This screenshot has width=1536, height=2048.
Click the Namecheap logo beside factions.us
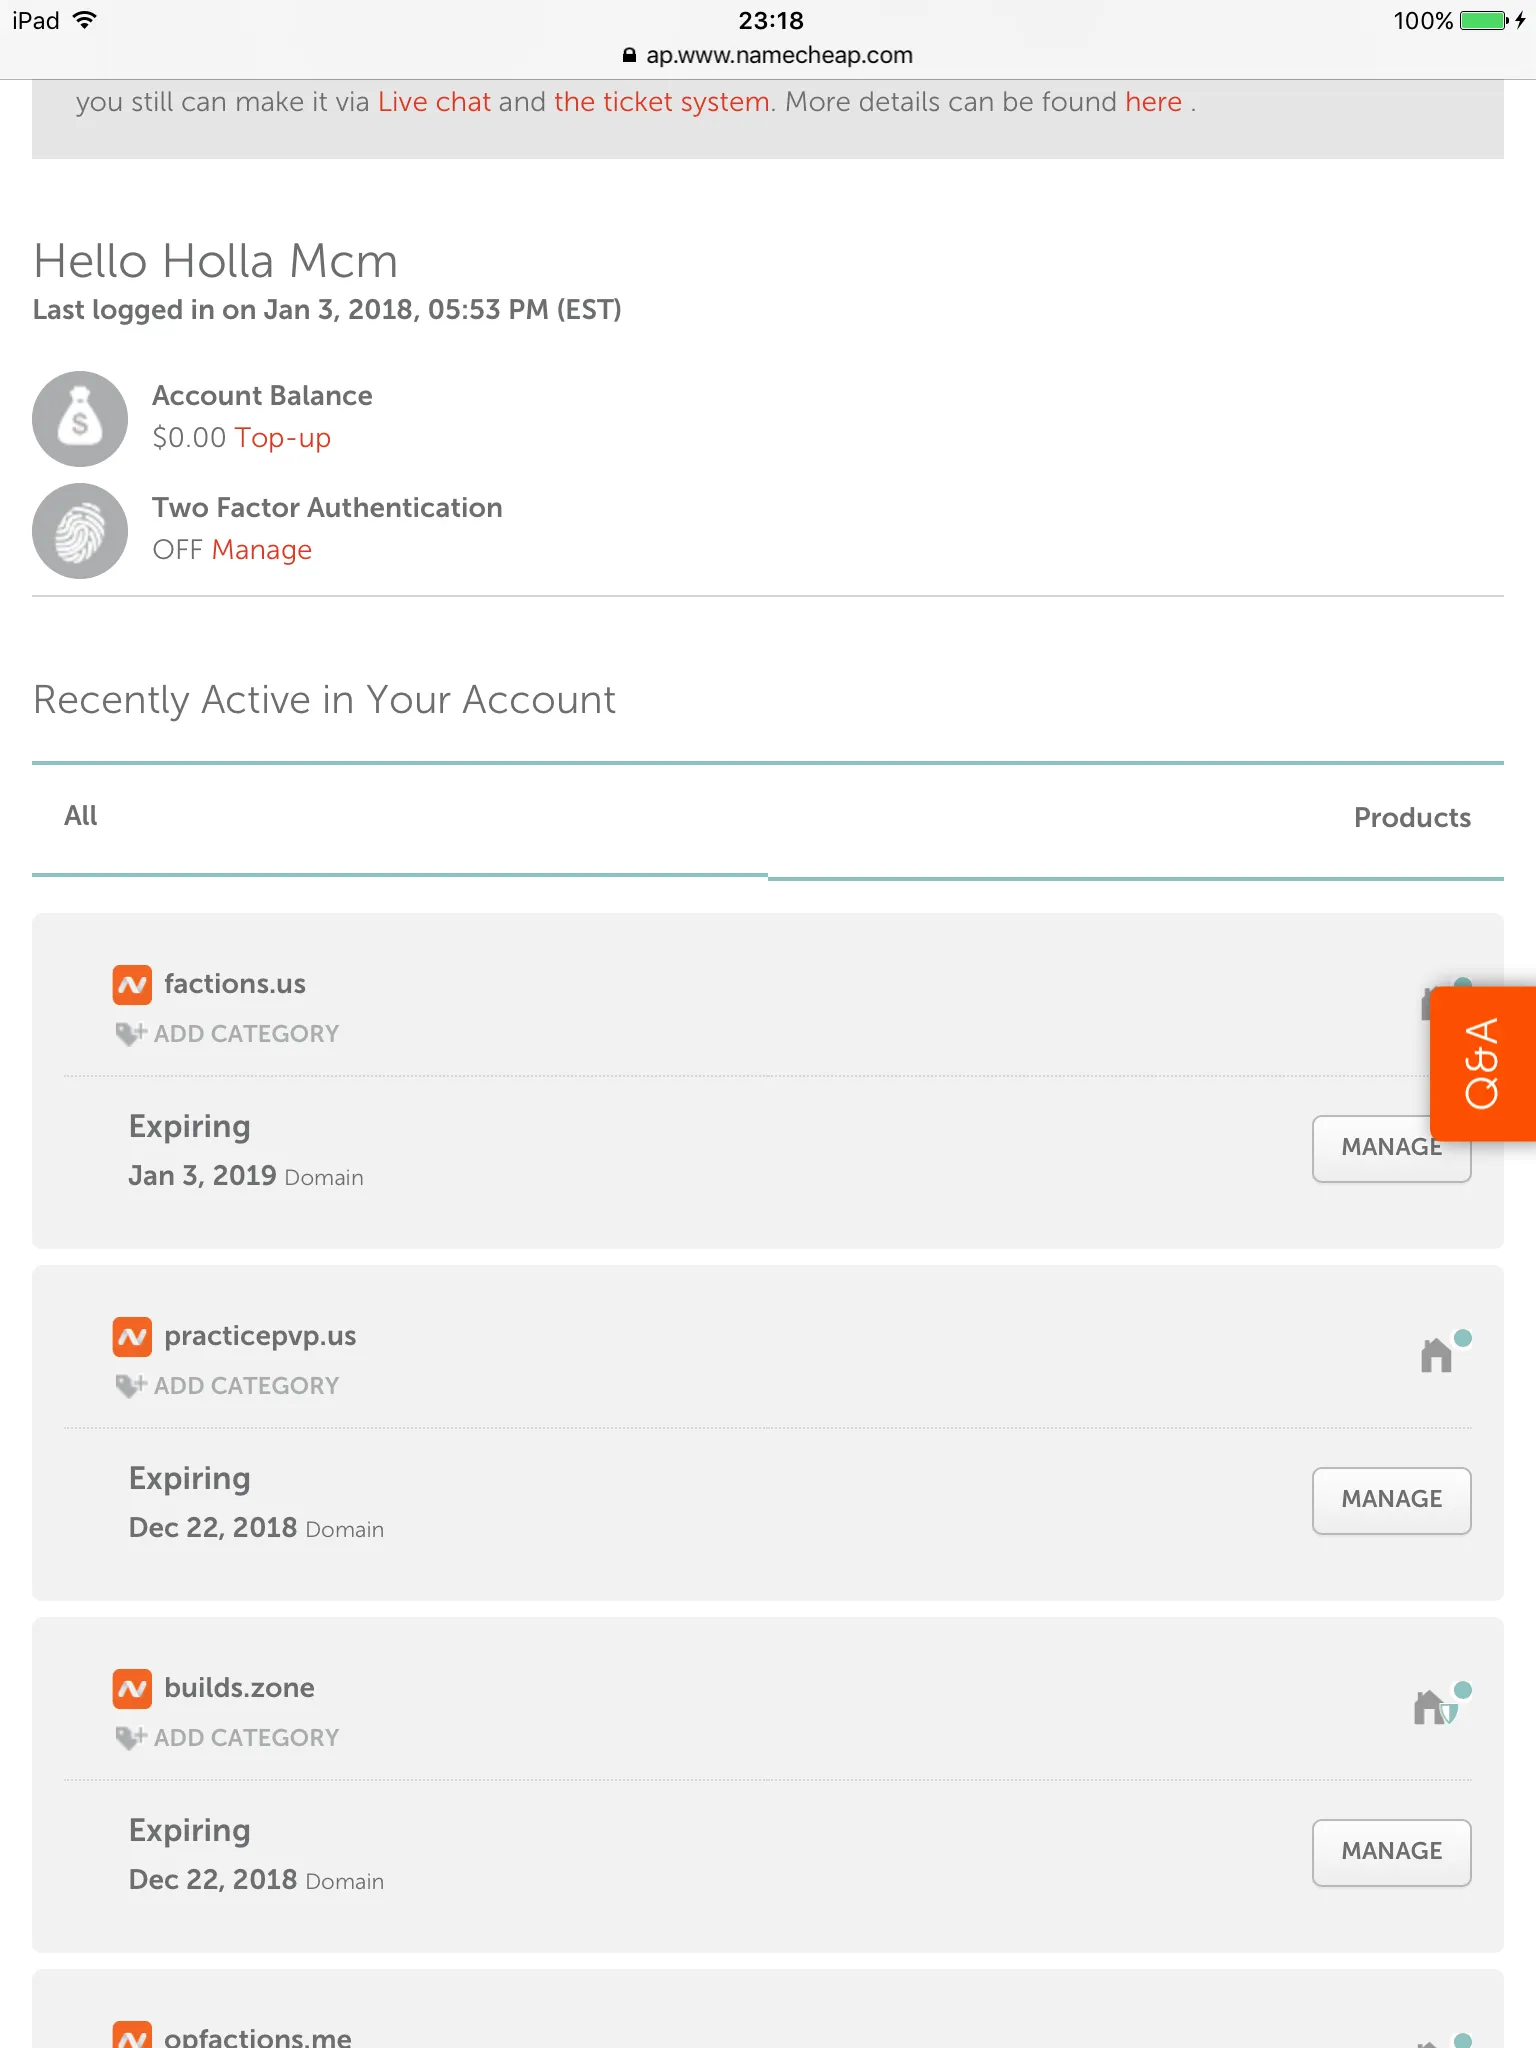pyautogui.click(x=132, y=985)
